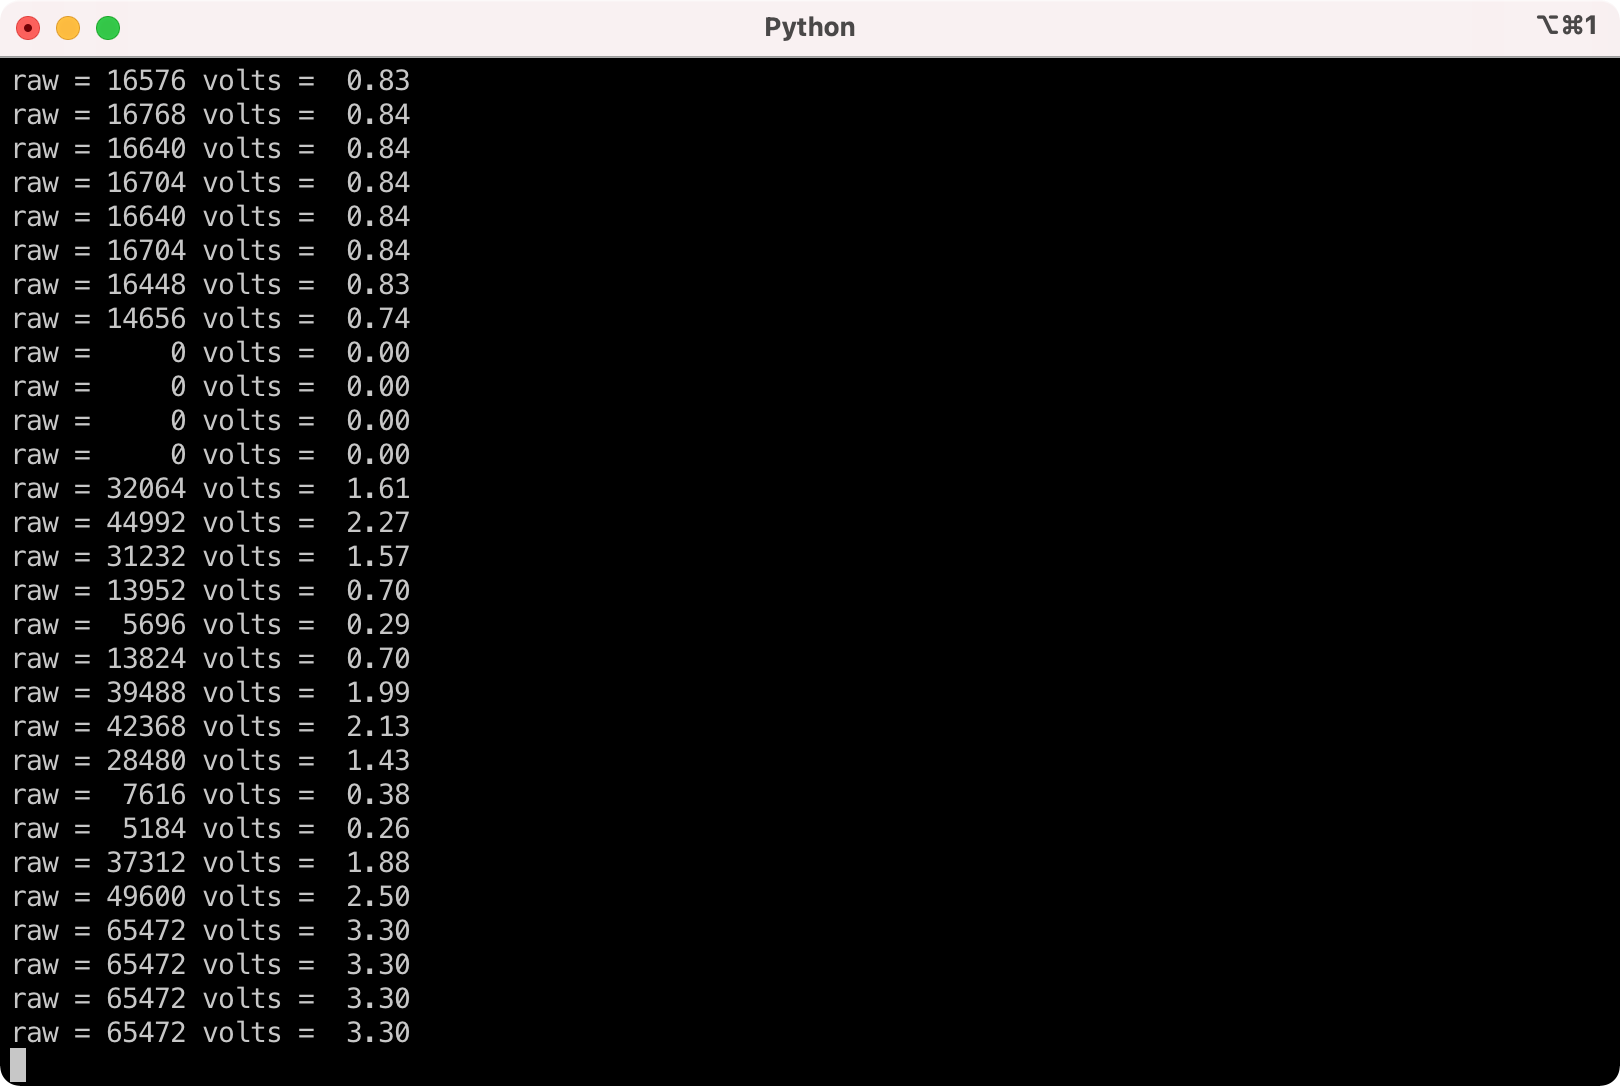Select the voltage reading 1.99
Screen dimensions: 1620x1086
(x=378, y=693)
